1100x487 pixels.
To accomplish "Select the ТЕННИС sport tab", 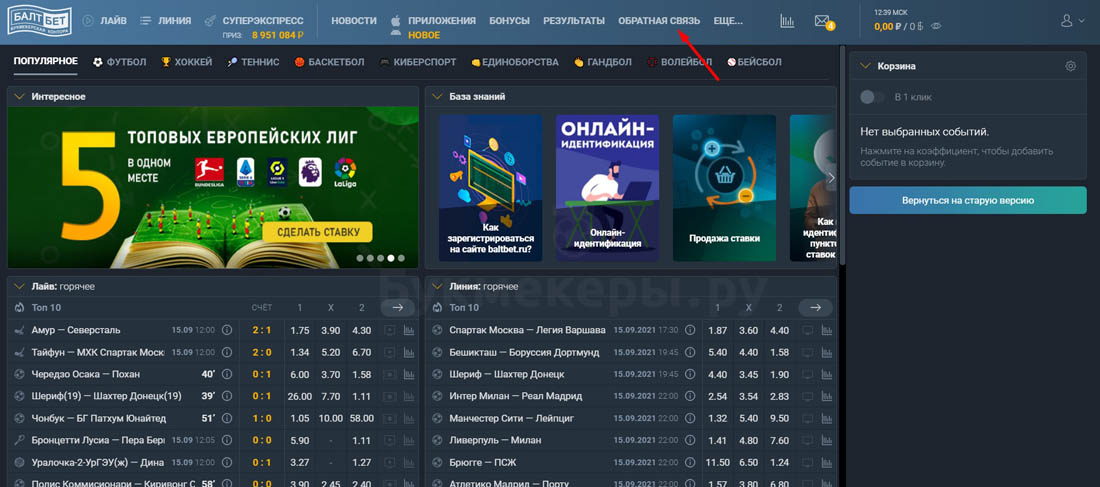I will tap(253, 62).
